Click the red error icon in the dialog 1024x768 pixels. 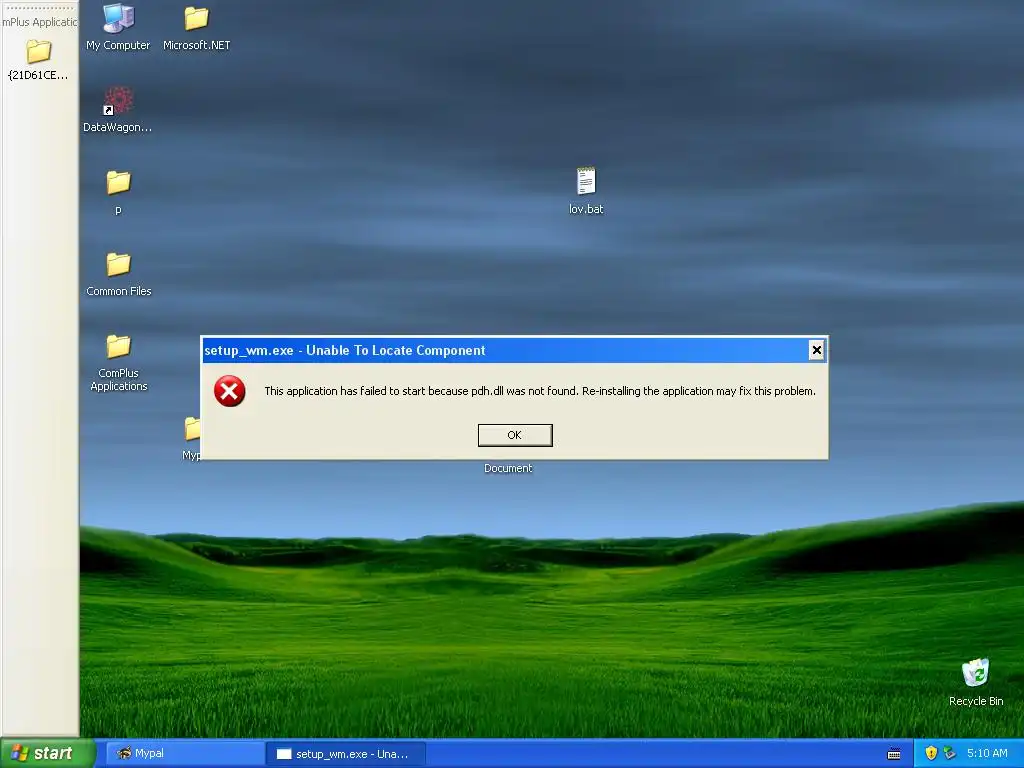coord(230,391)
